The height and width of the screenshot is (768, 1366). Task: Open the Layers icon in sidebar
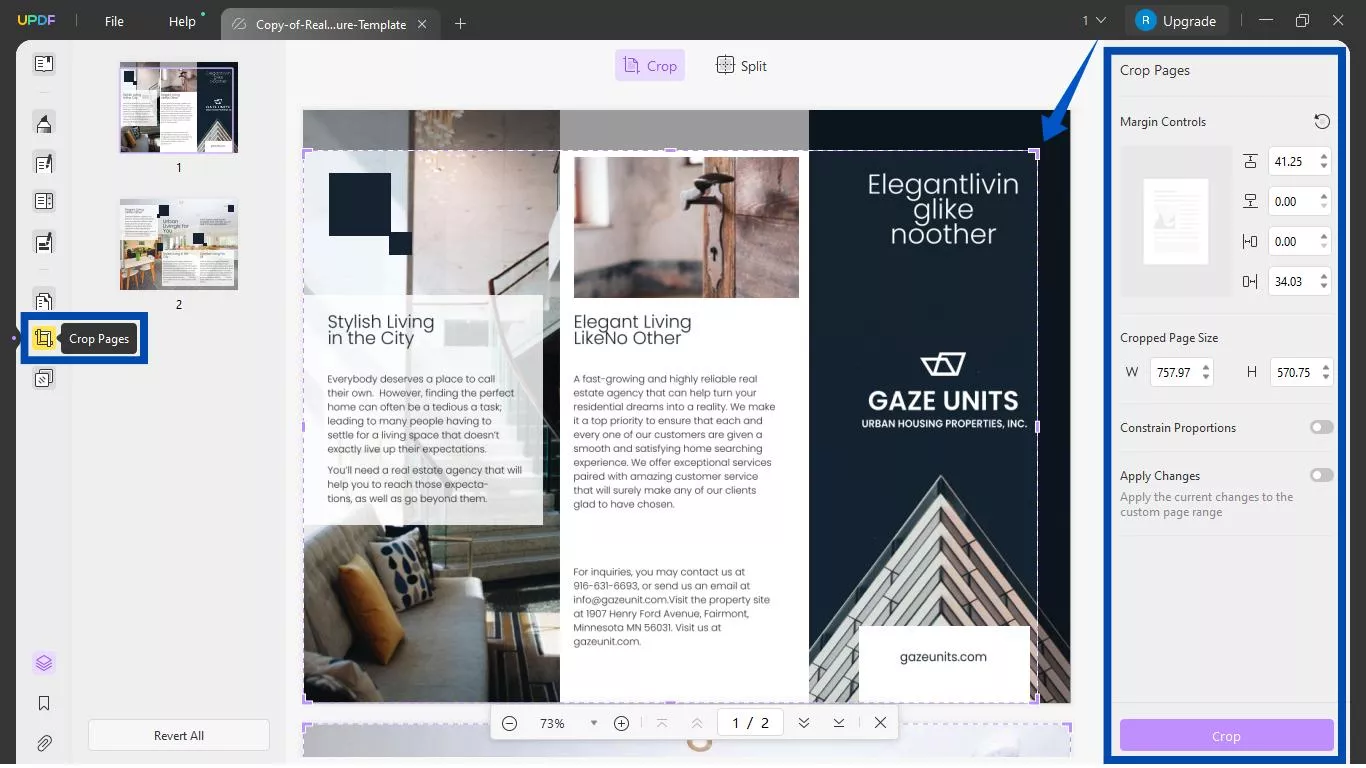(x=44, y=663)
